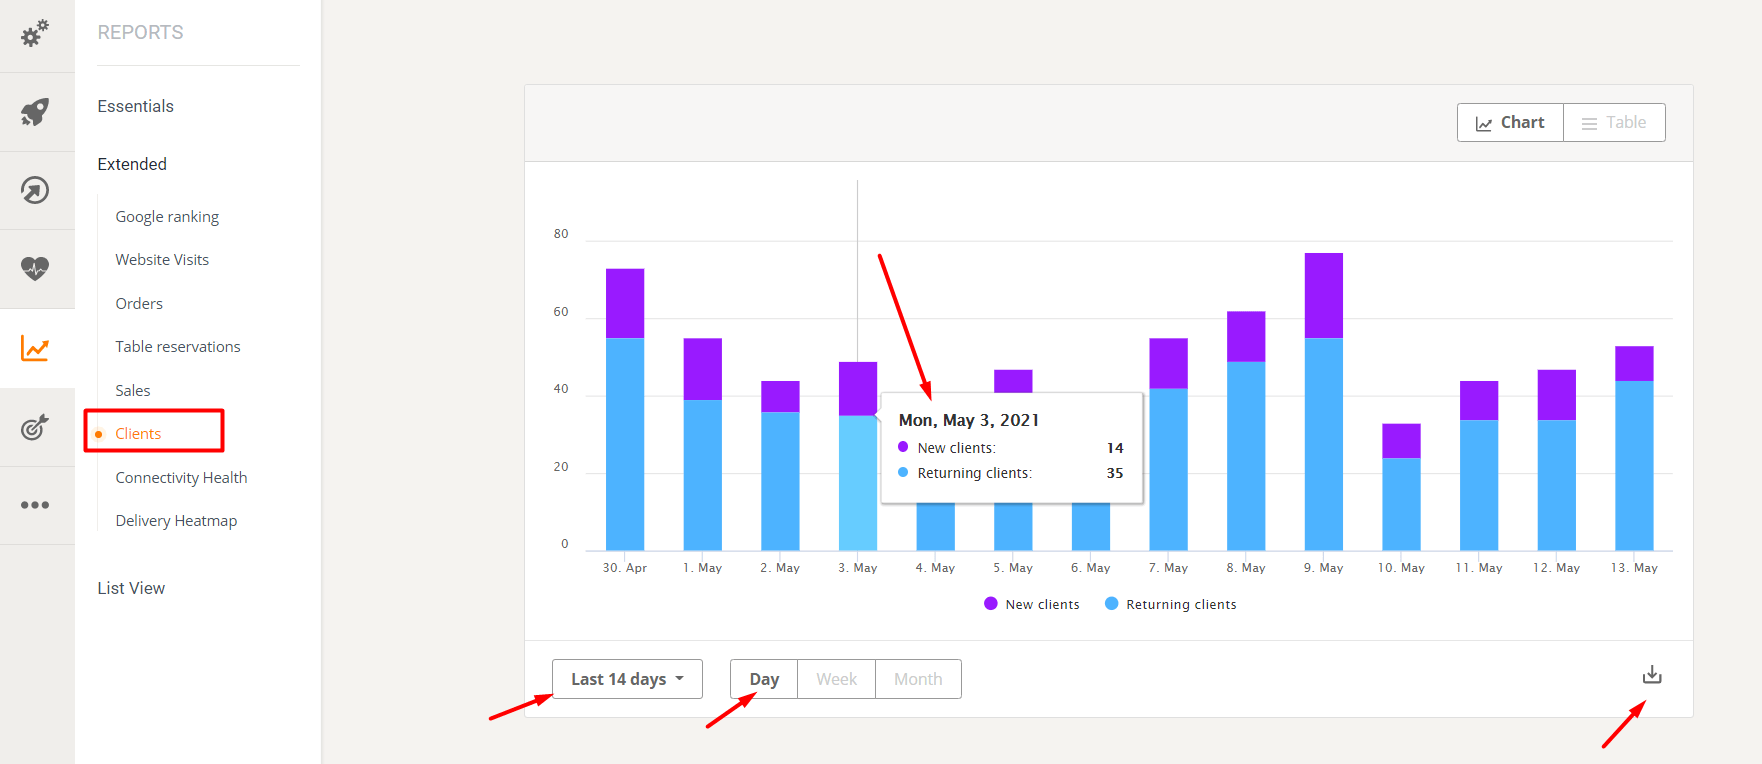The height and width of the screenshot is (764, 1762).
Task: Open List View
Action: [131, 588]
